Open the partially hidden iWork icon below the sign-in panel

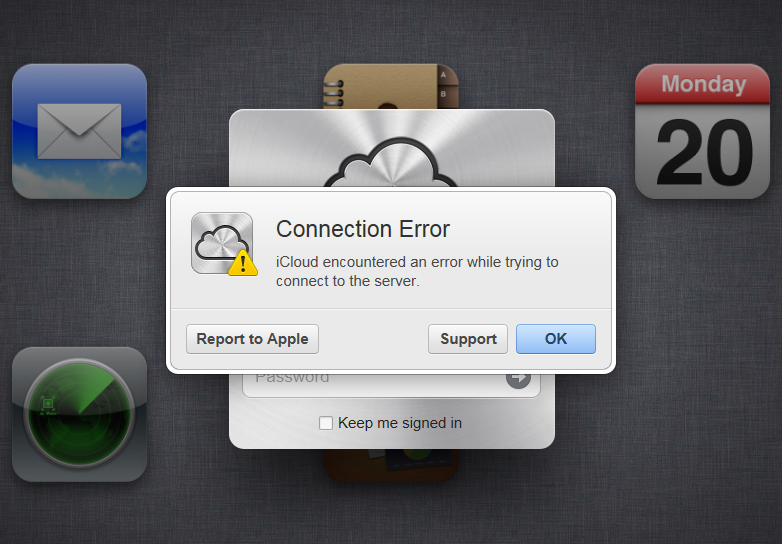click(391, 465)
